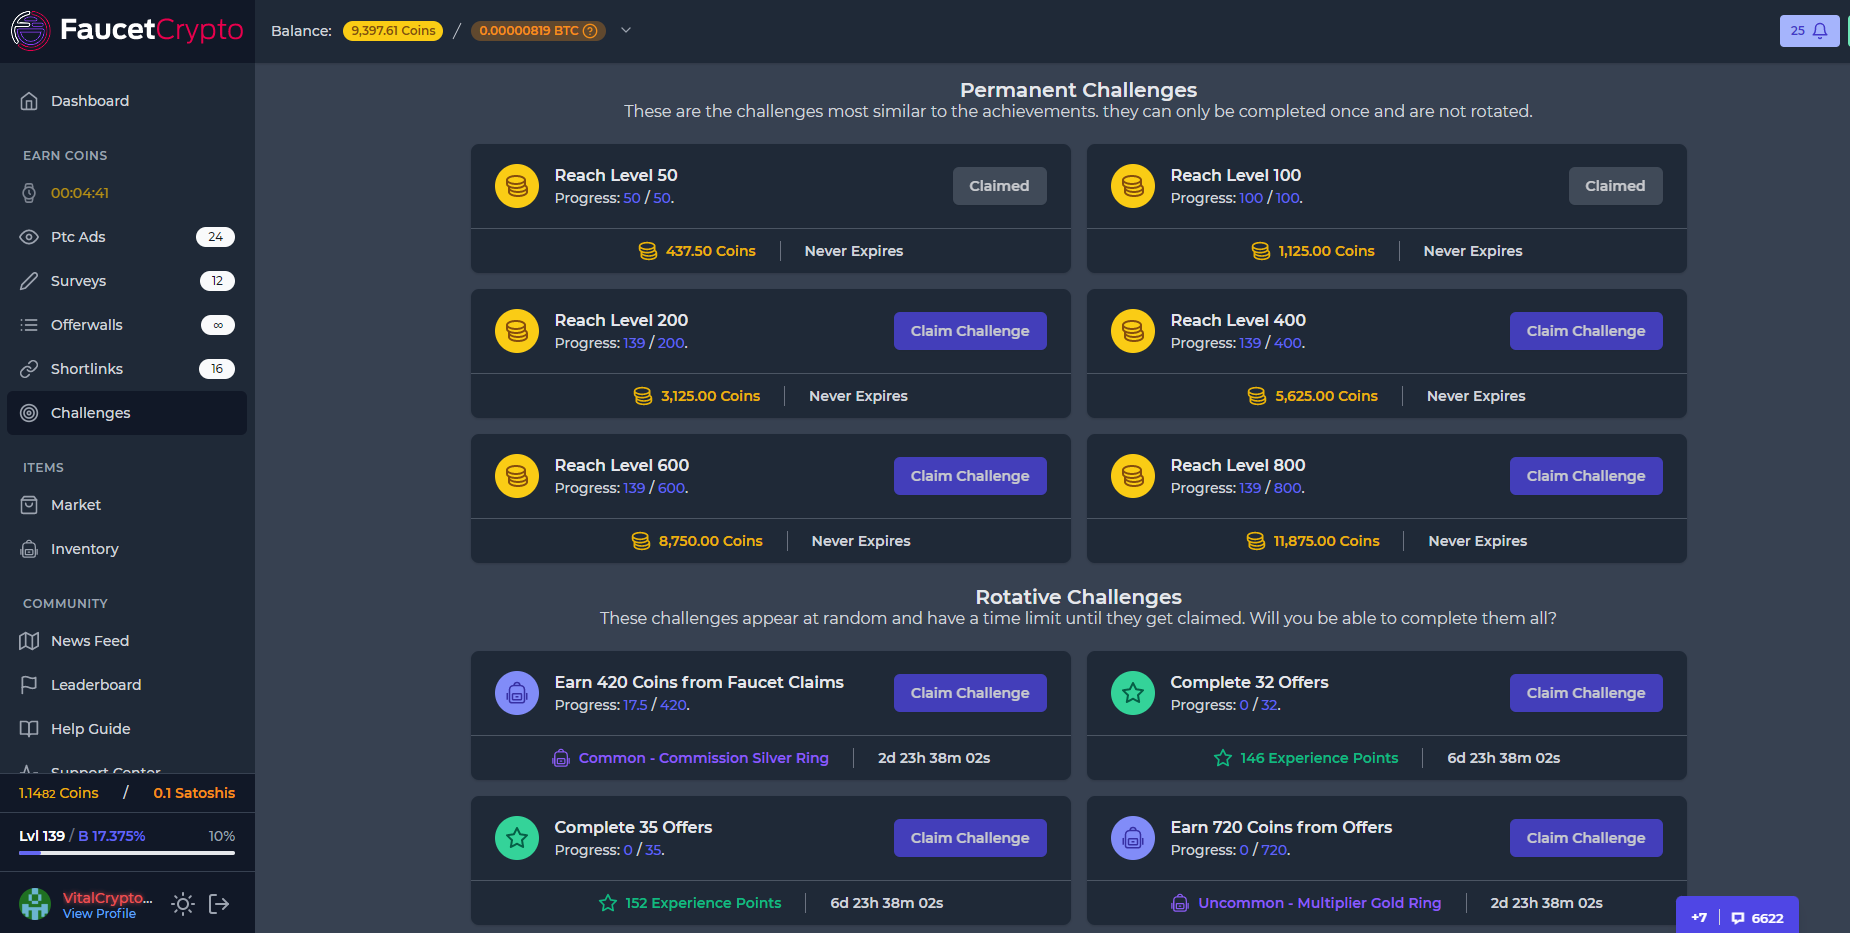This screenshot has height=933, width=1850.
Task: Open the chat widget showing 6622
Action: 1737,917
